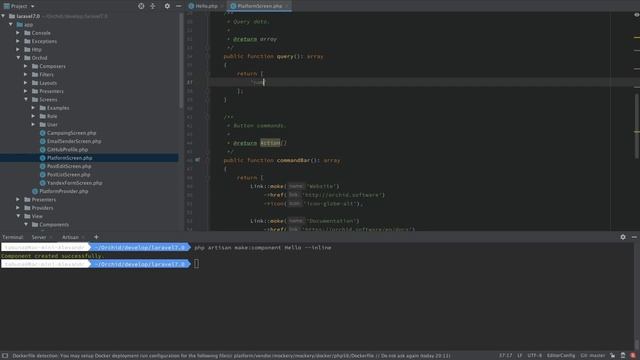Image resolution: width=640 pixels, height=360 pixels.
Task: Select the Examples folder
Action: (x=58, y=108)
